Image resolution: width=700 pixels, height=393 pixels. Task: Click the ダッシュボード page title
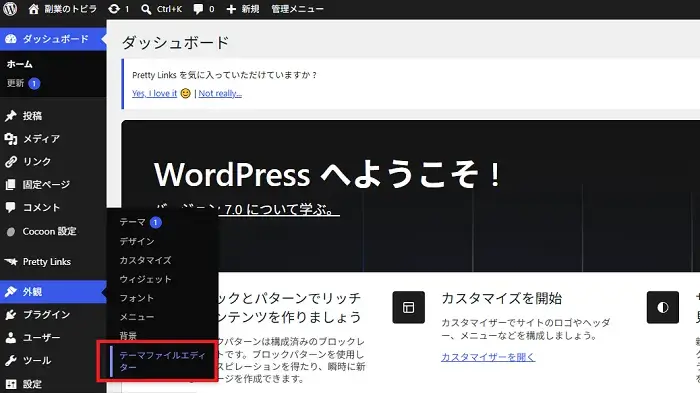tap(175, 43)
